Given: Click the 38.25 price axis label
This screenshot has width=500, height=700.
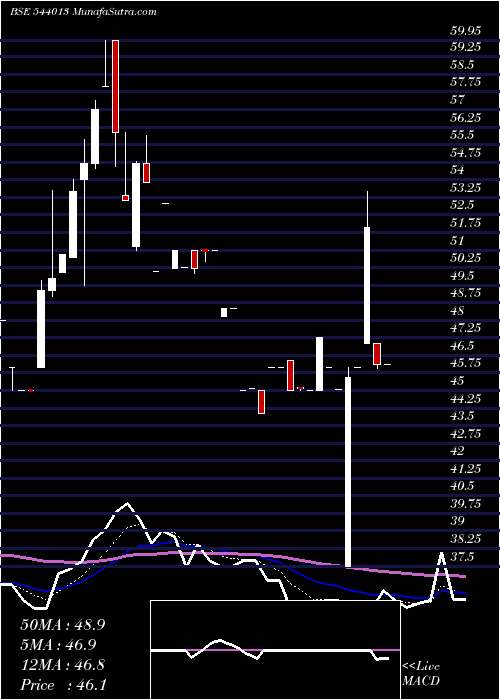Looking at the screenshot, I should (466, 539).
